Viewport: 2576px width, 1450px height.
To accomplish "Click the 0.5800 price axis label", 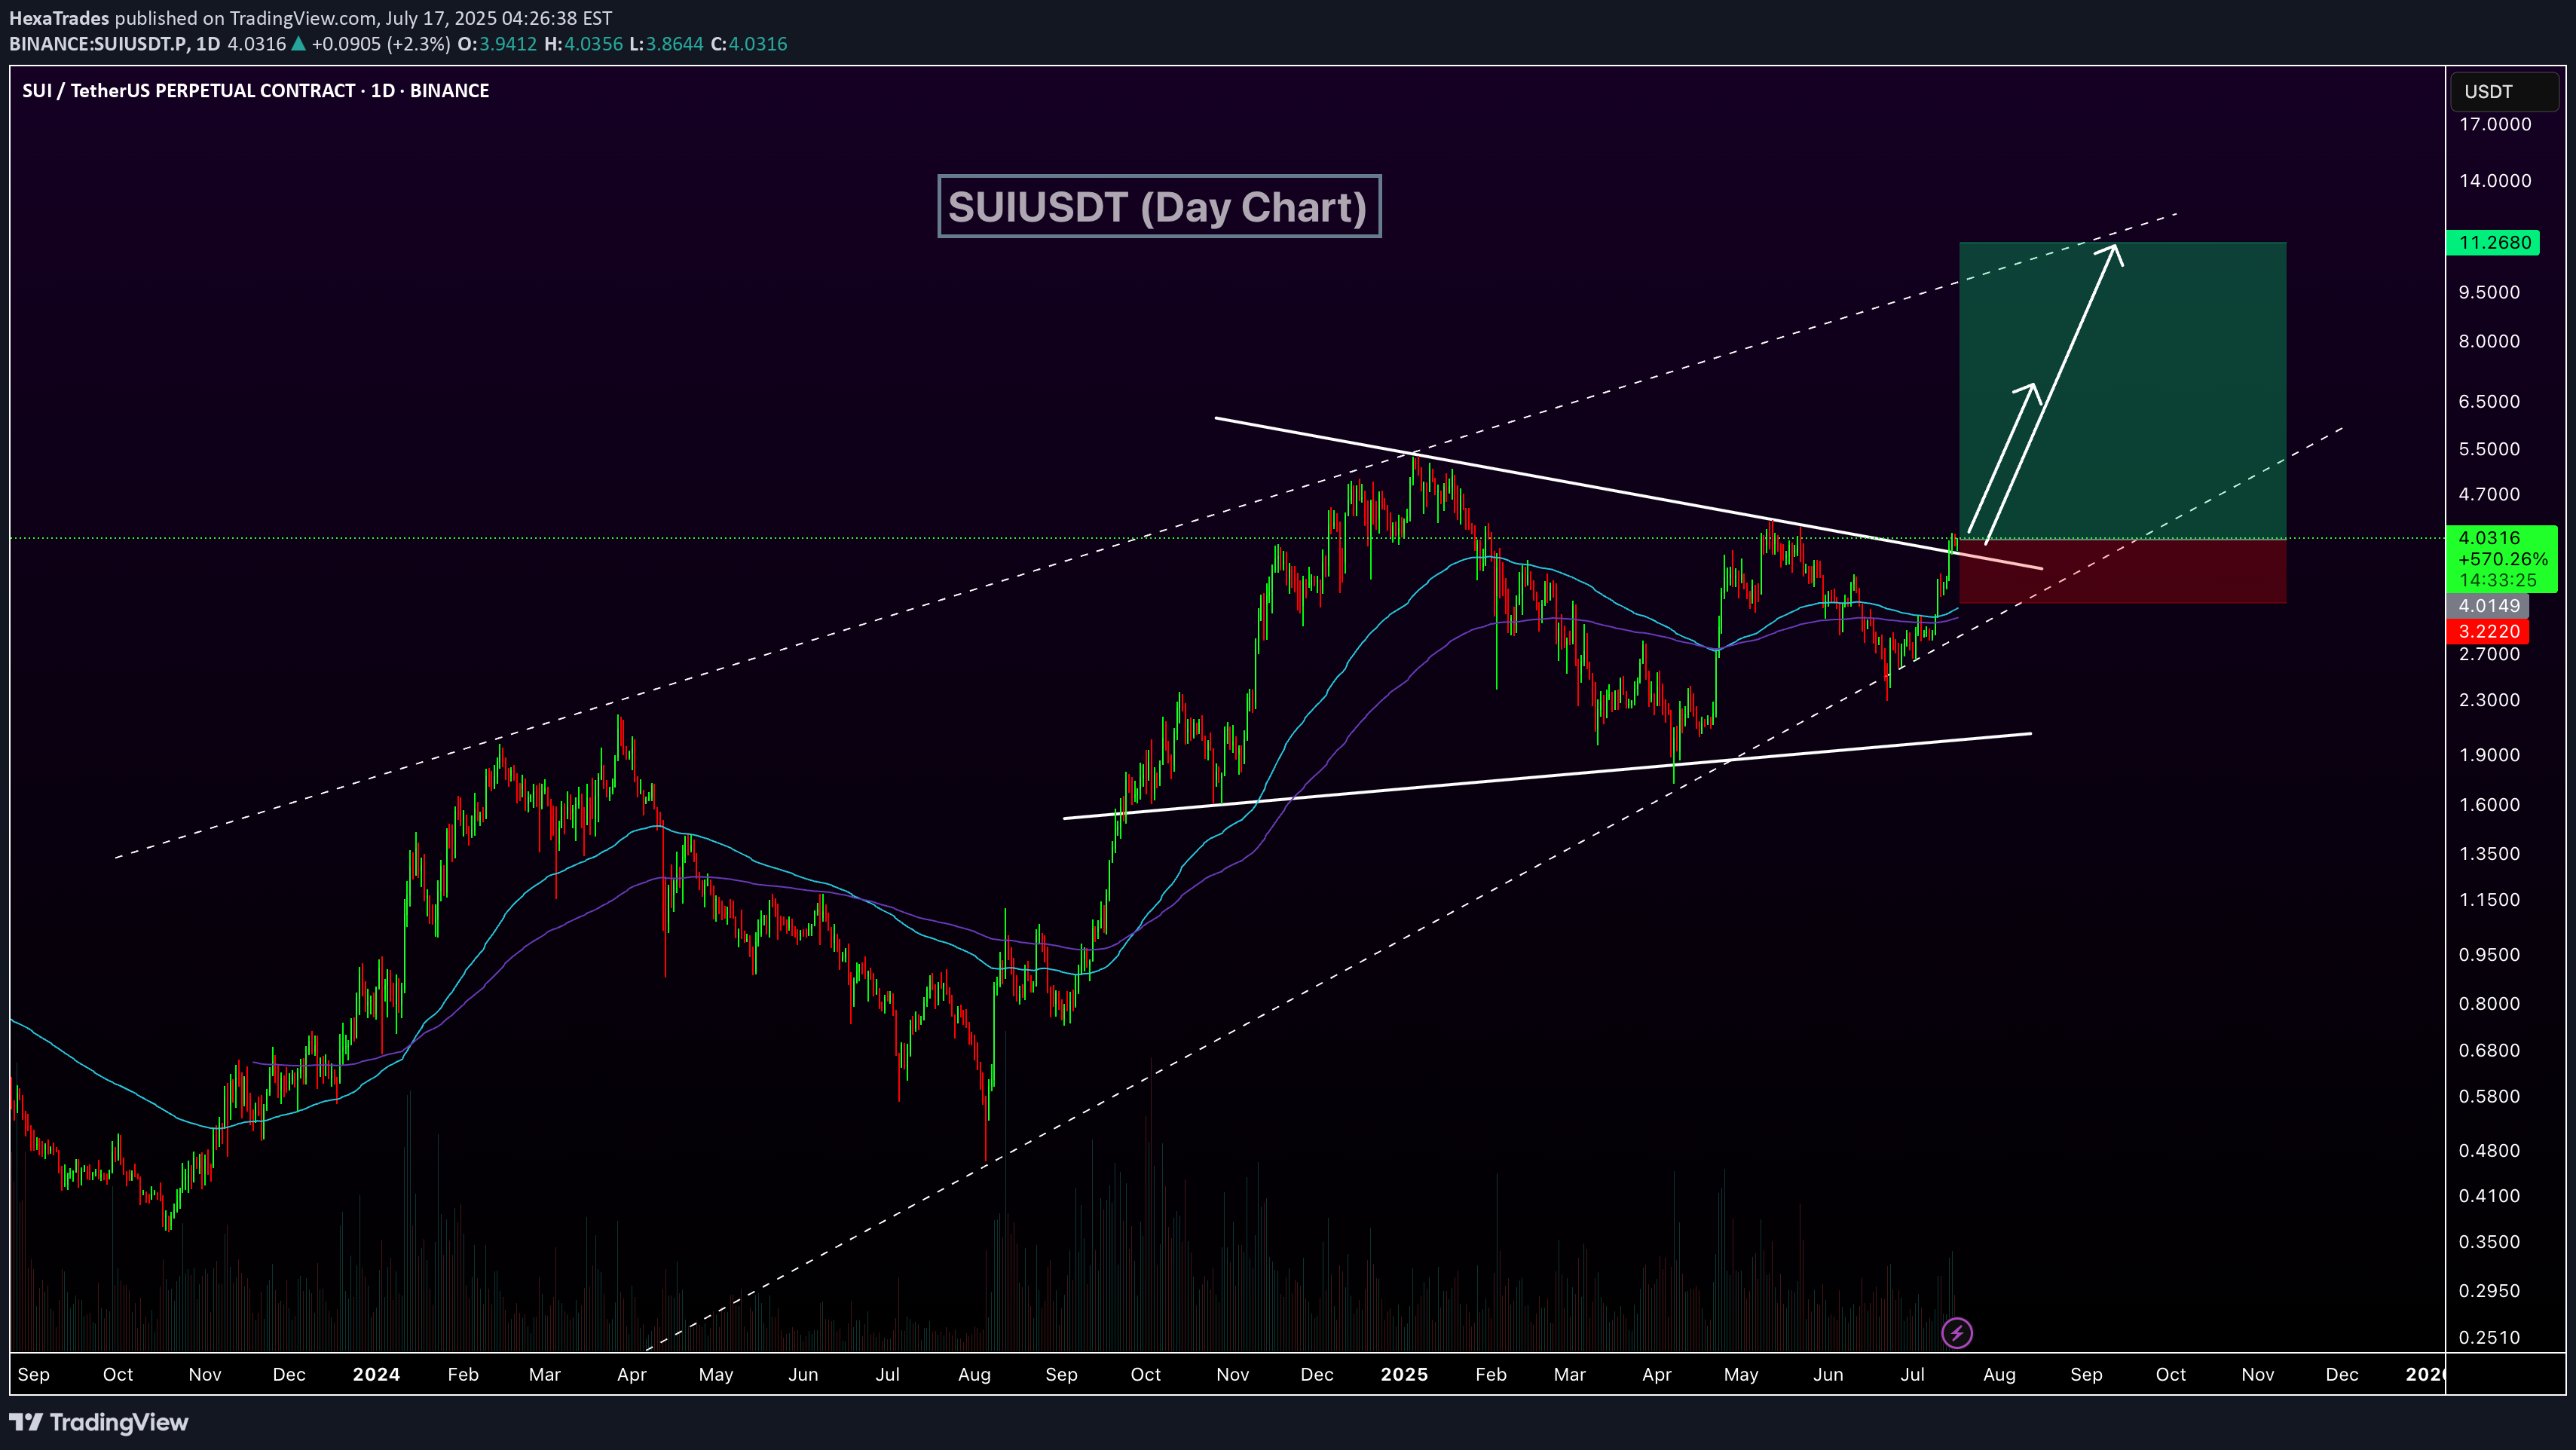I will tap(2489, 1097).
